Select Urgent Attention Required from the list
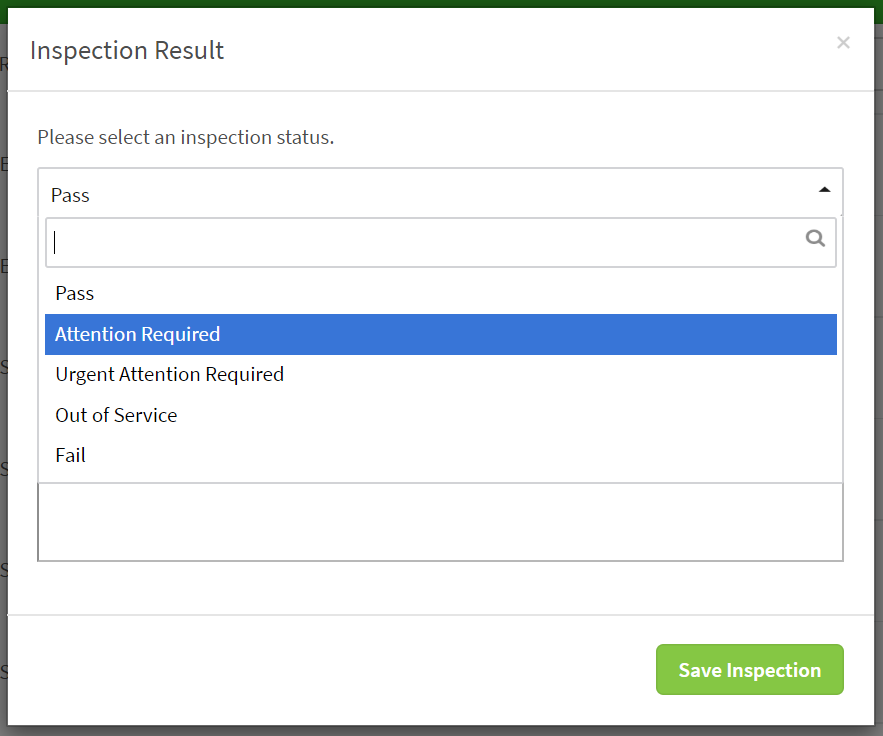The image size is (883, 736). (169, 374)
